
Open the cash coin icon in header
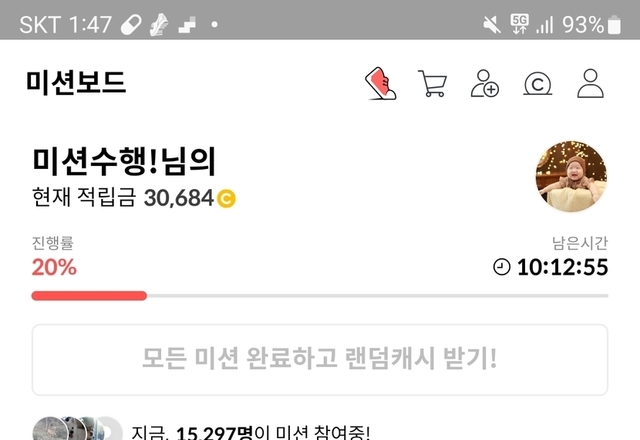pyautogui.click(x=538, y=84)
